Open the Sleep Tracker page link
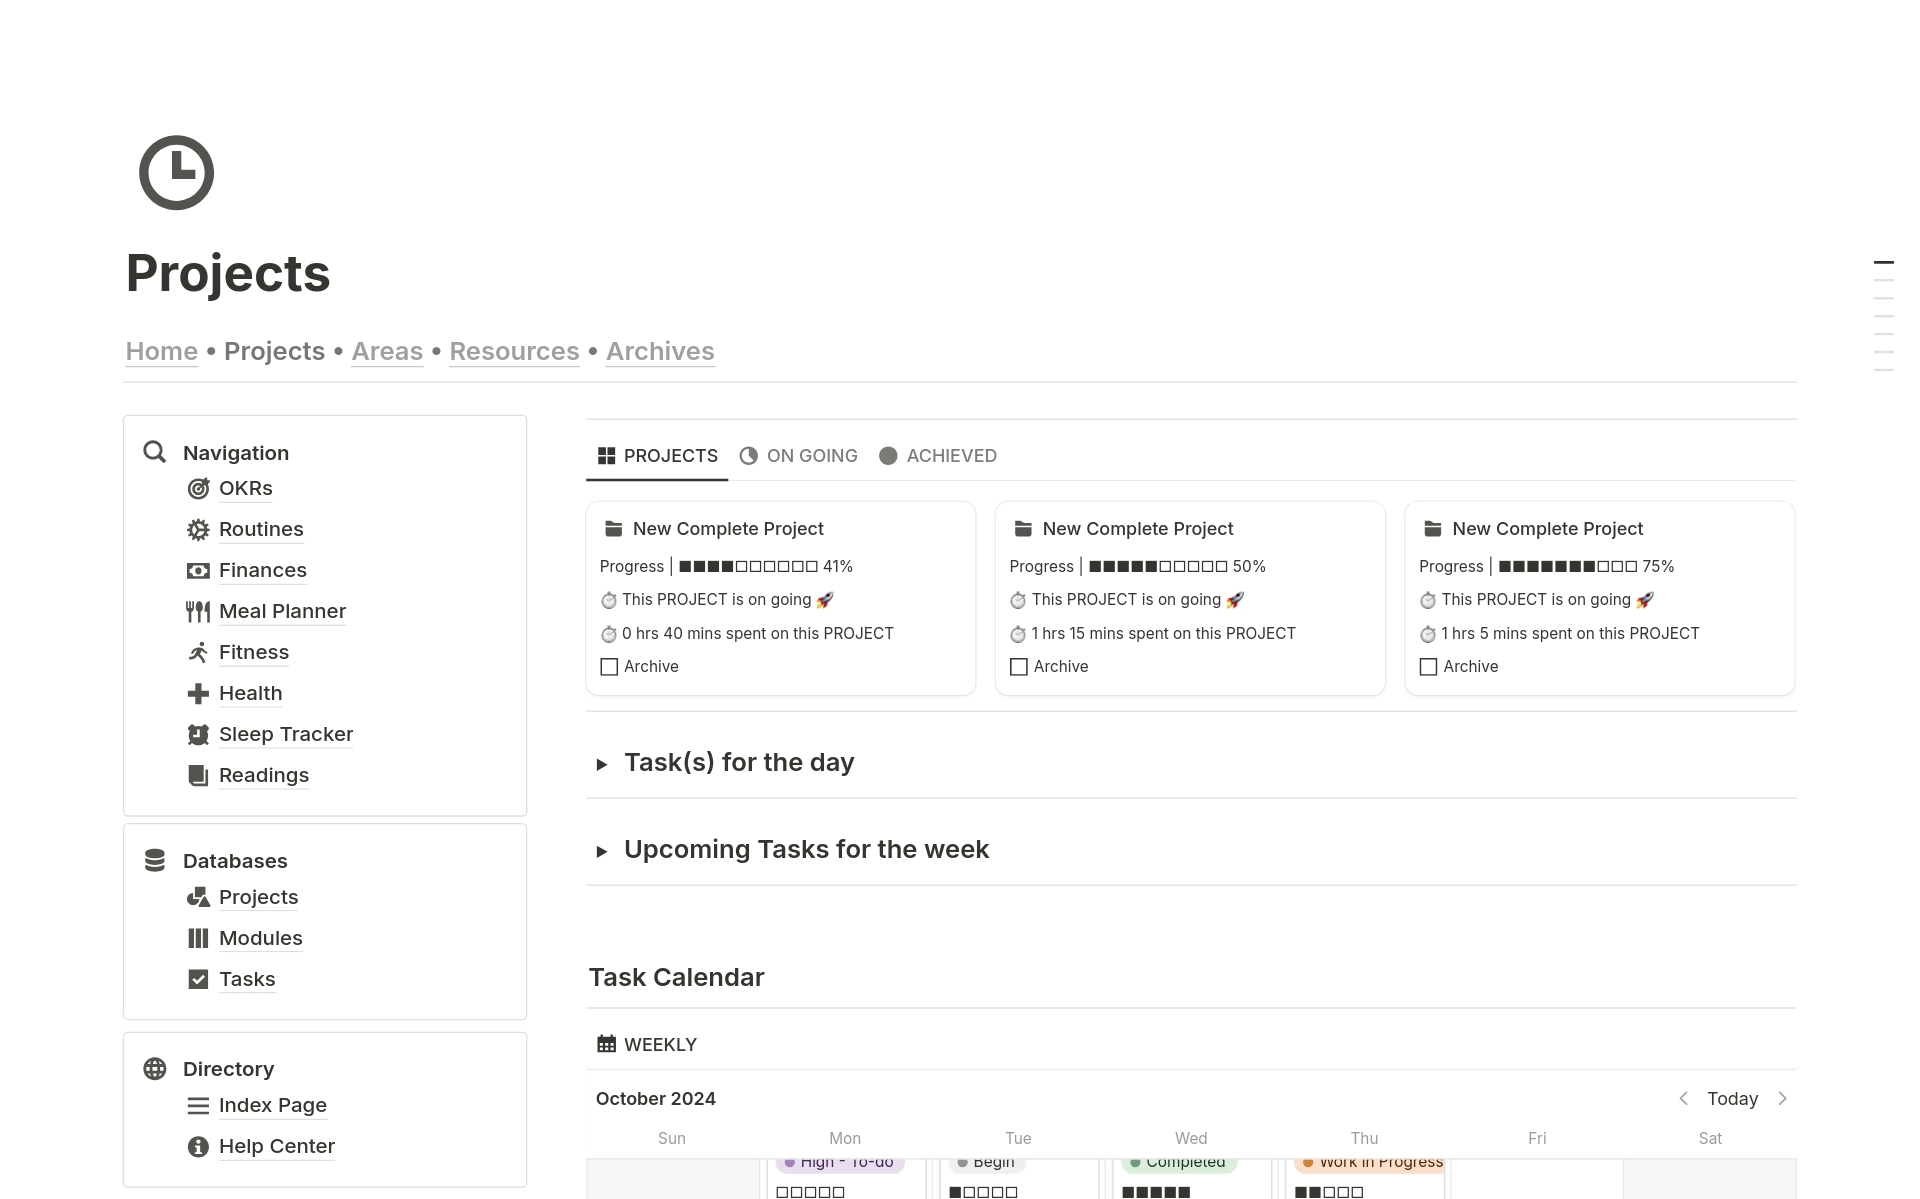 286,734
